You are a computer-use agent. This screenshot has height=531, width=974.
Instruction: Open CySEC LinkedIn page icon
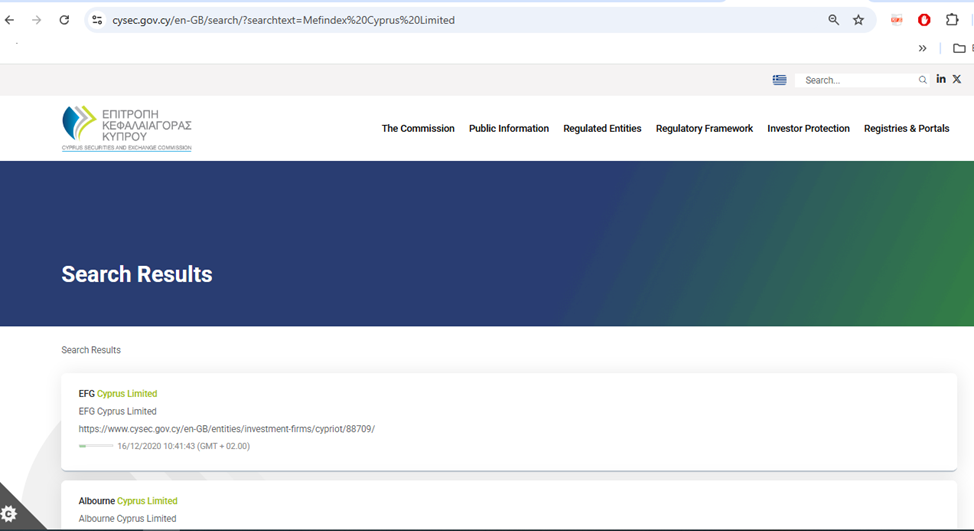(x=941, y=79)
